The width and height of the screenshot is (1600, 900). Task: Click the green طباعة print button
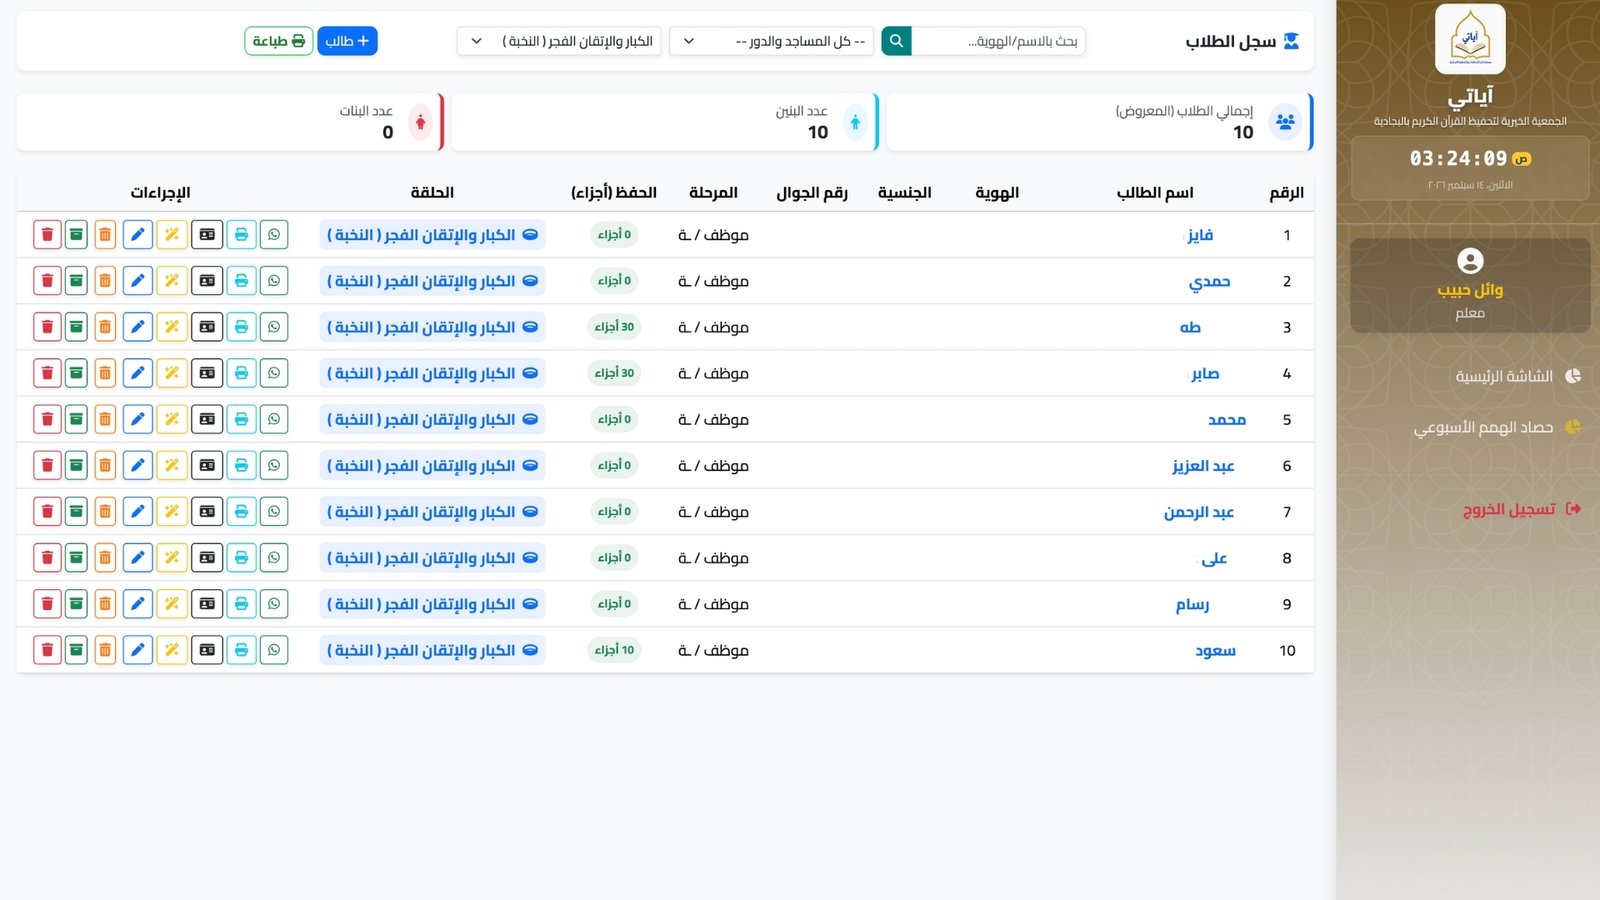(279, 41)
